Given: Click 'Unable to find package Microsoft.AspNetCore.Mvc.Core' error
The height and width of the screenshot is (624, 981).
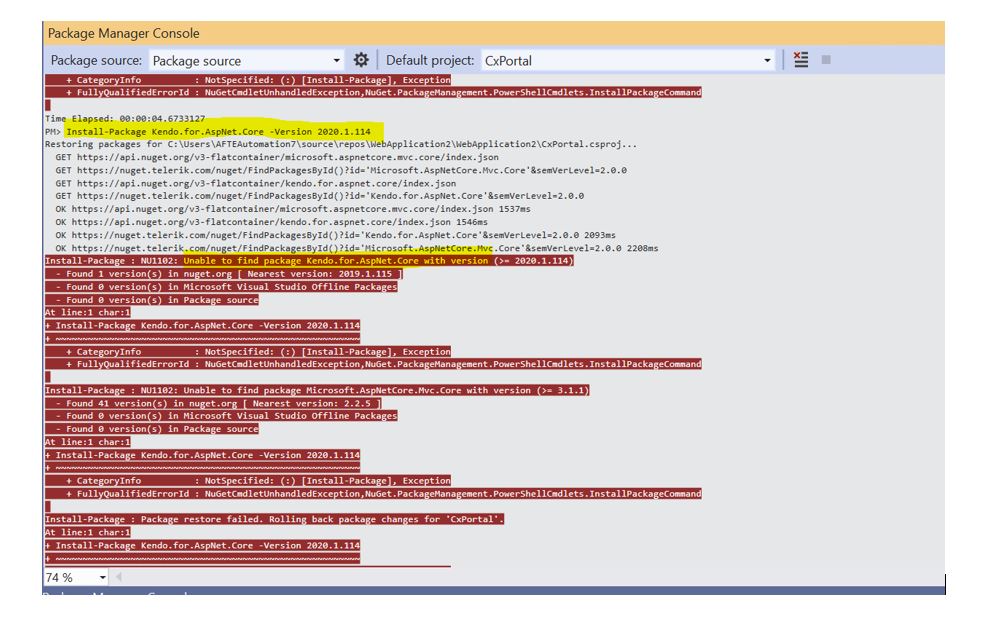Looking at the screenshot, I should pos(317,391).
